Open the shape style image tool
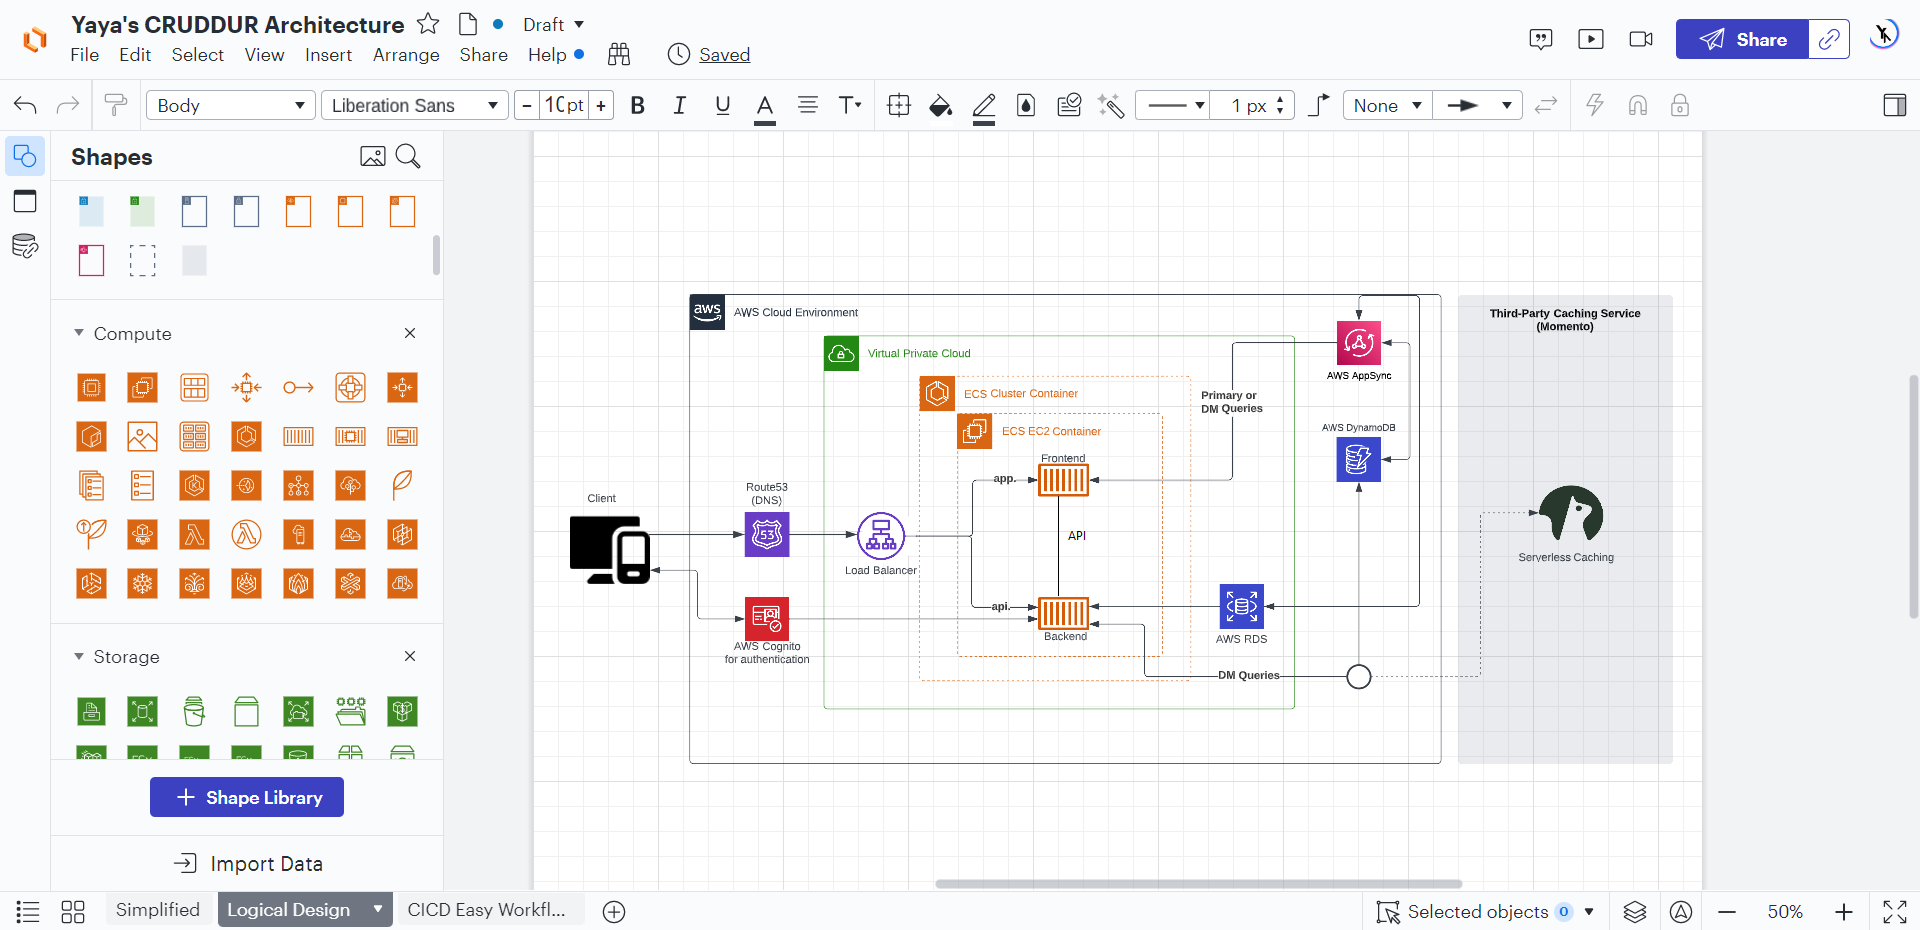The image size is (1920, 930). 1069,105
